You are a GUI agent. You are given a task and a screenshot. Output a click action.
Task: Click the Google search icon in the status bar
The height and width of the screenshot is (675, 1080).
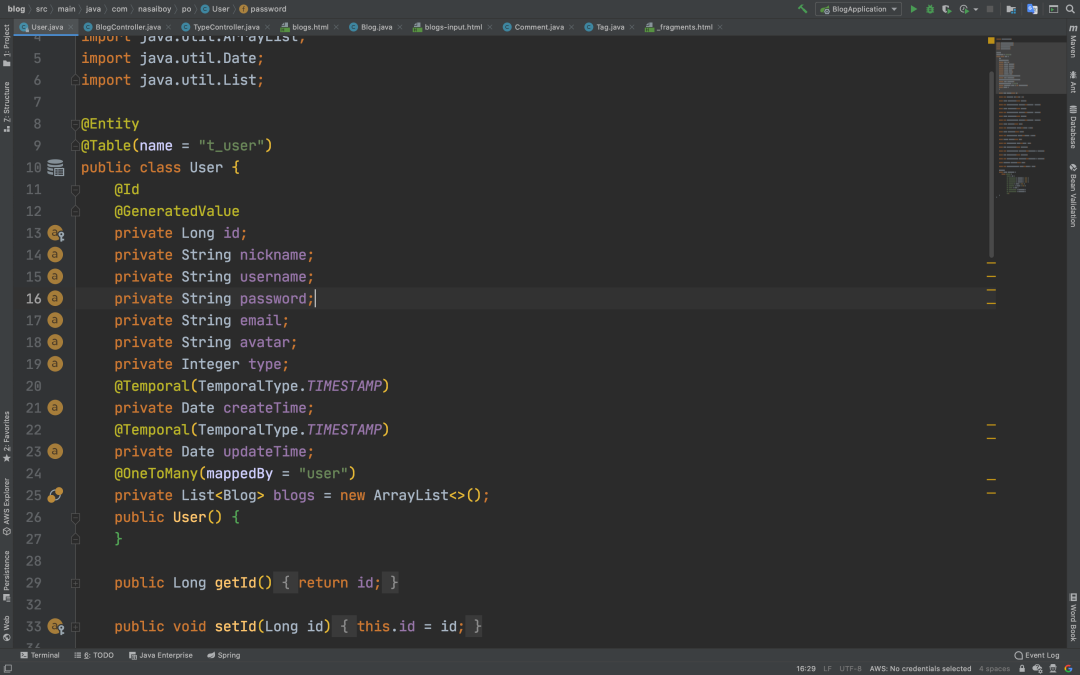1069,668
